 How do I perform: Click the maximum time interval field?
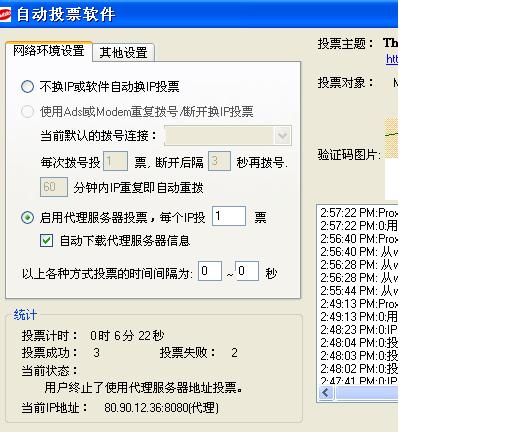click(x=247, y=271)
